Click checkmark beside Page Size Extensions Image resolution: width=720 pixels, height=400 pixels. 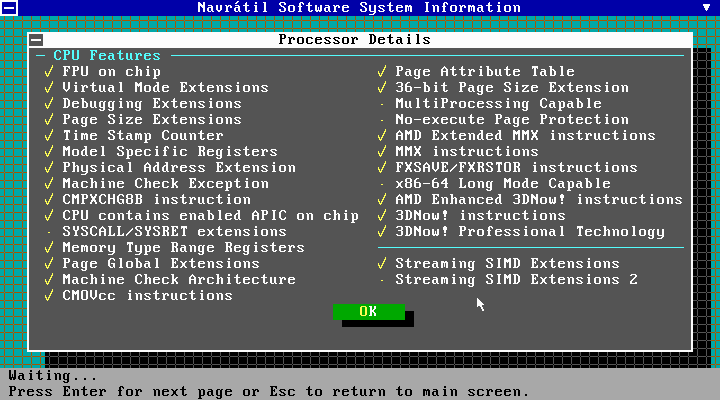pyautogui.click(x=49, y=120)
